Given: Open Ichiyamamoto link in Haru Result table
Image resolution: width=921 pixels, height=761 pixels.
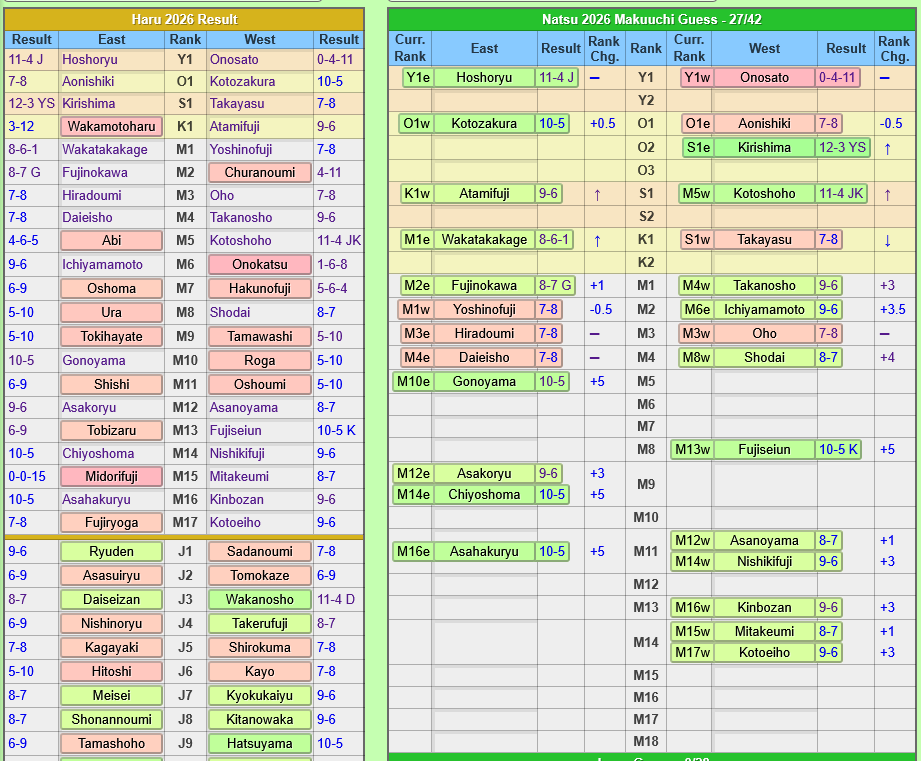Looking at the screenshot, I should tap(102, 265).
